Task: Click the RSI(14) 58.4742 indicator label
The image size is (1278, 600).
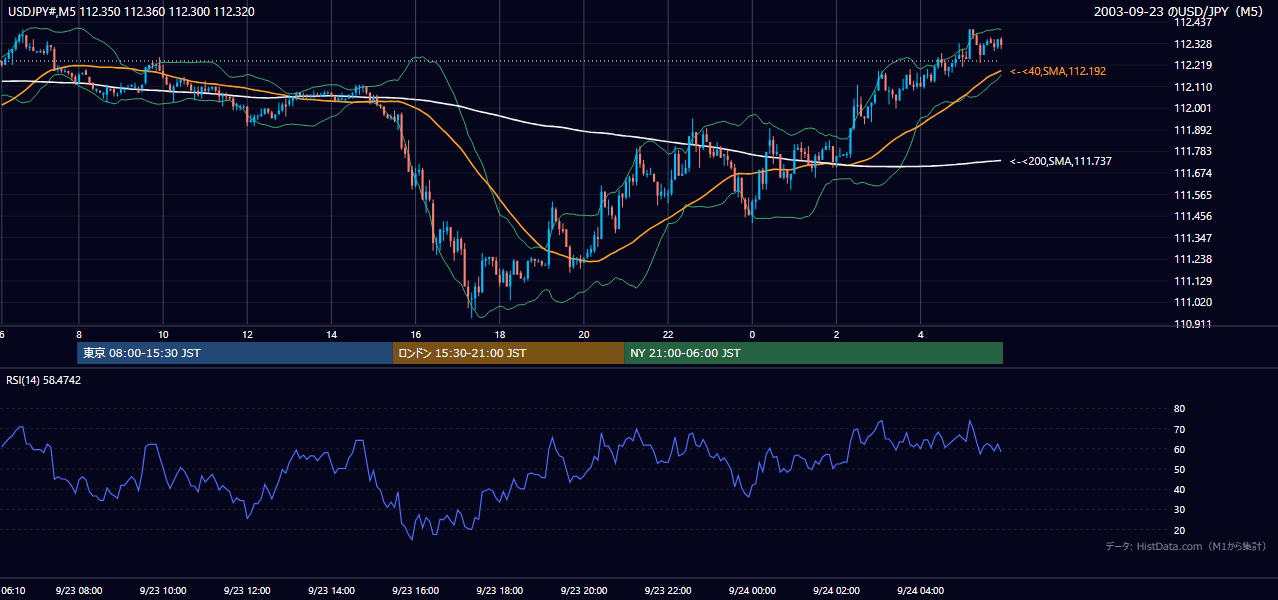Action: click(43, 380)
